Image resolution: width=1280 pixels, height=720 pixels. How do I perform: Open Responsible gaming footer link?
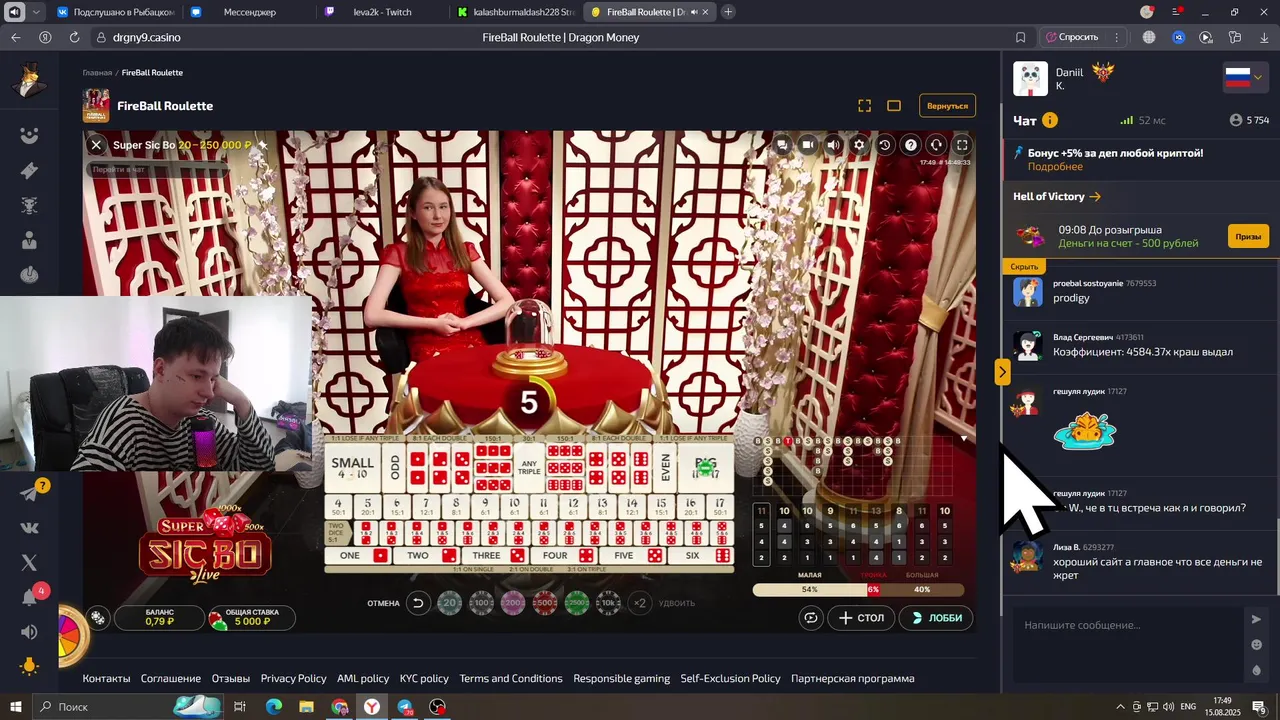pos(621,678)
